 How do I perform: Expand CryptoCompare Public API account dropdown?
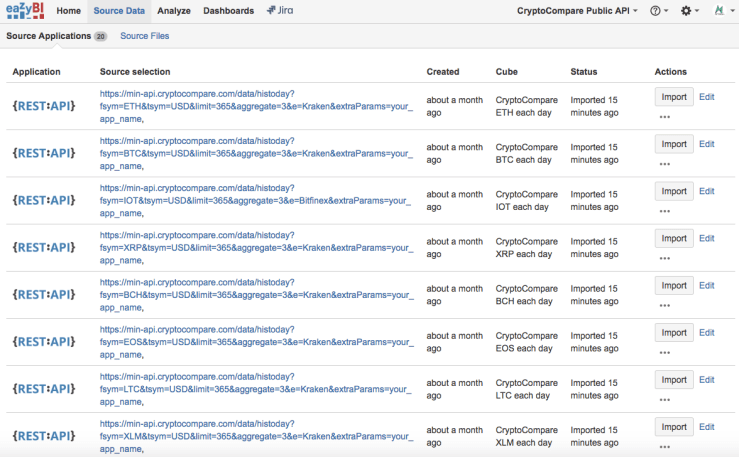click(577, 11)
